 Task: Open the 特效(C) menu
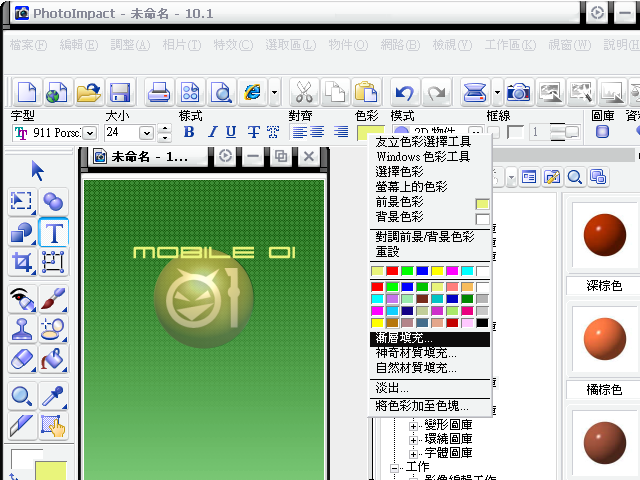[233, 44]
